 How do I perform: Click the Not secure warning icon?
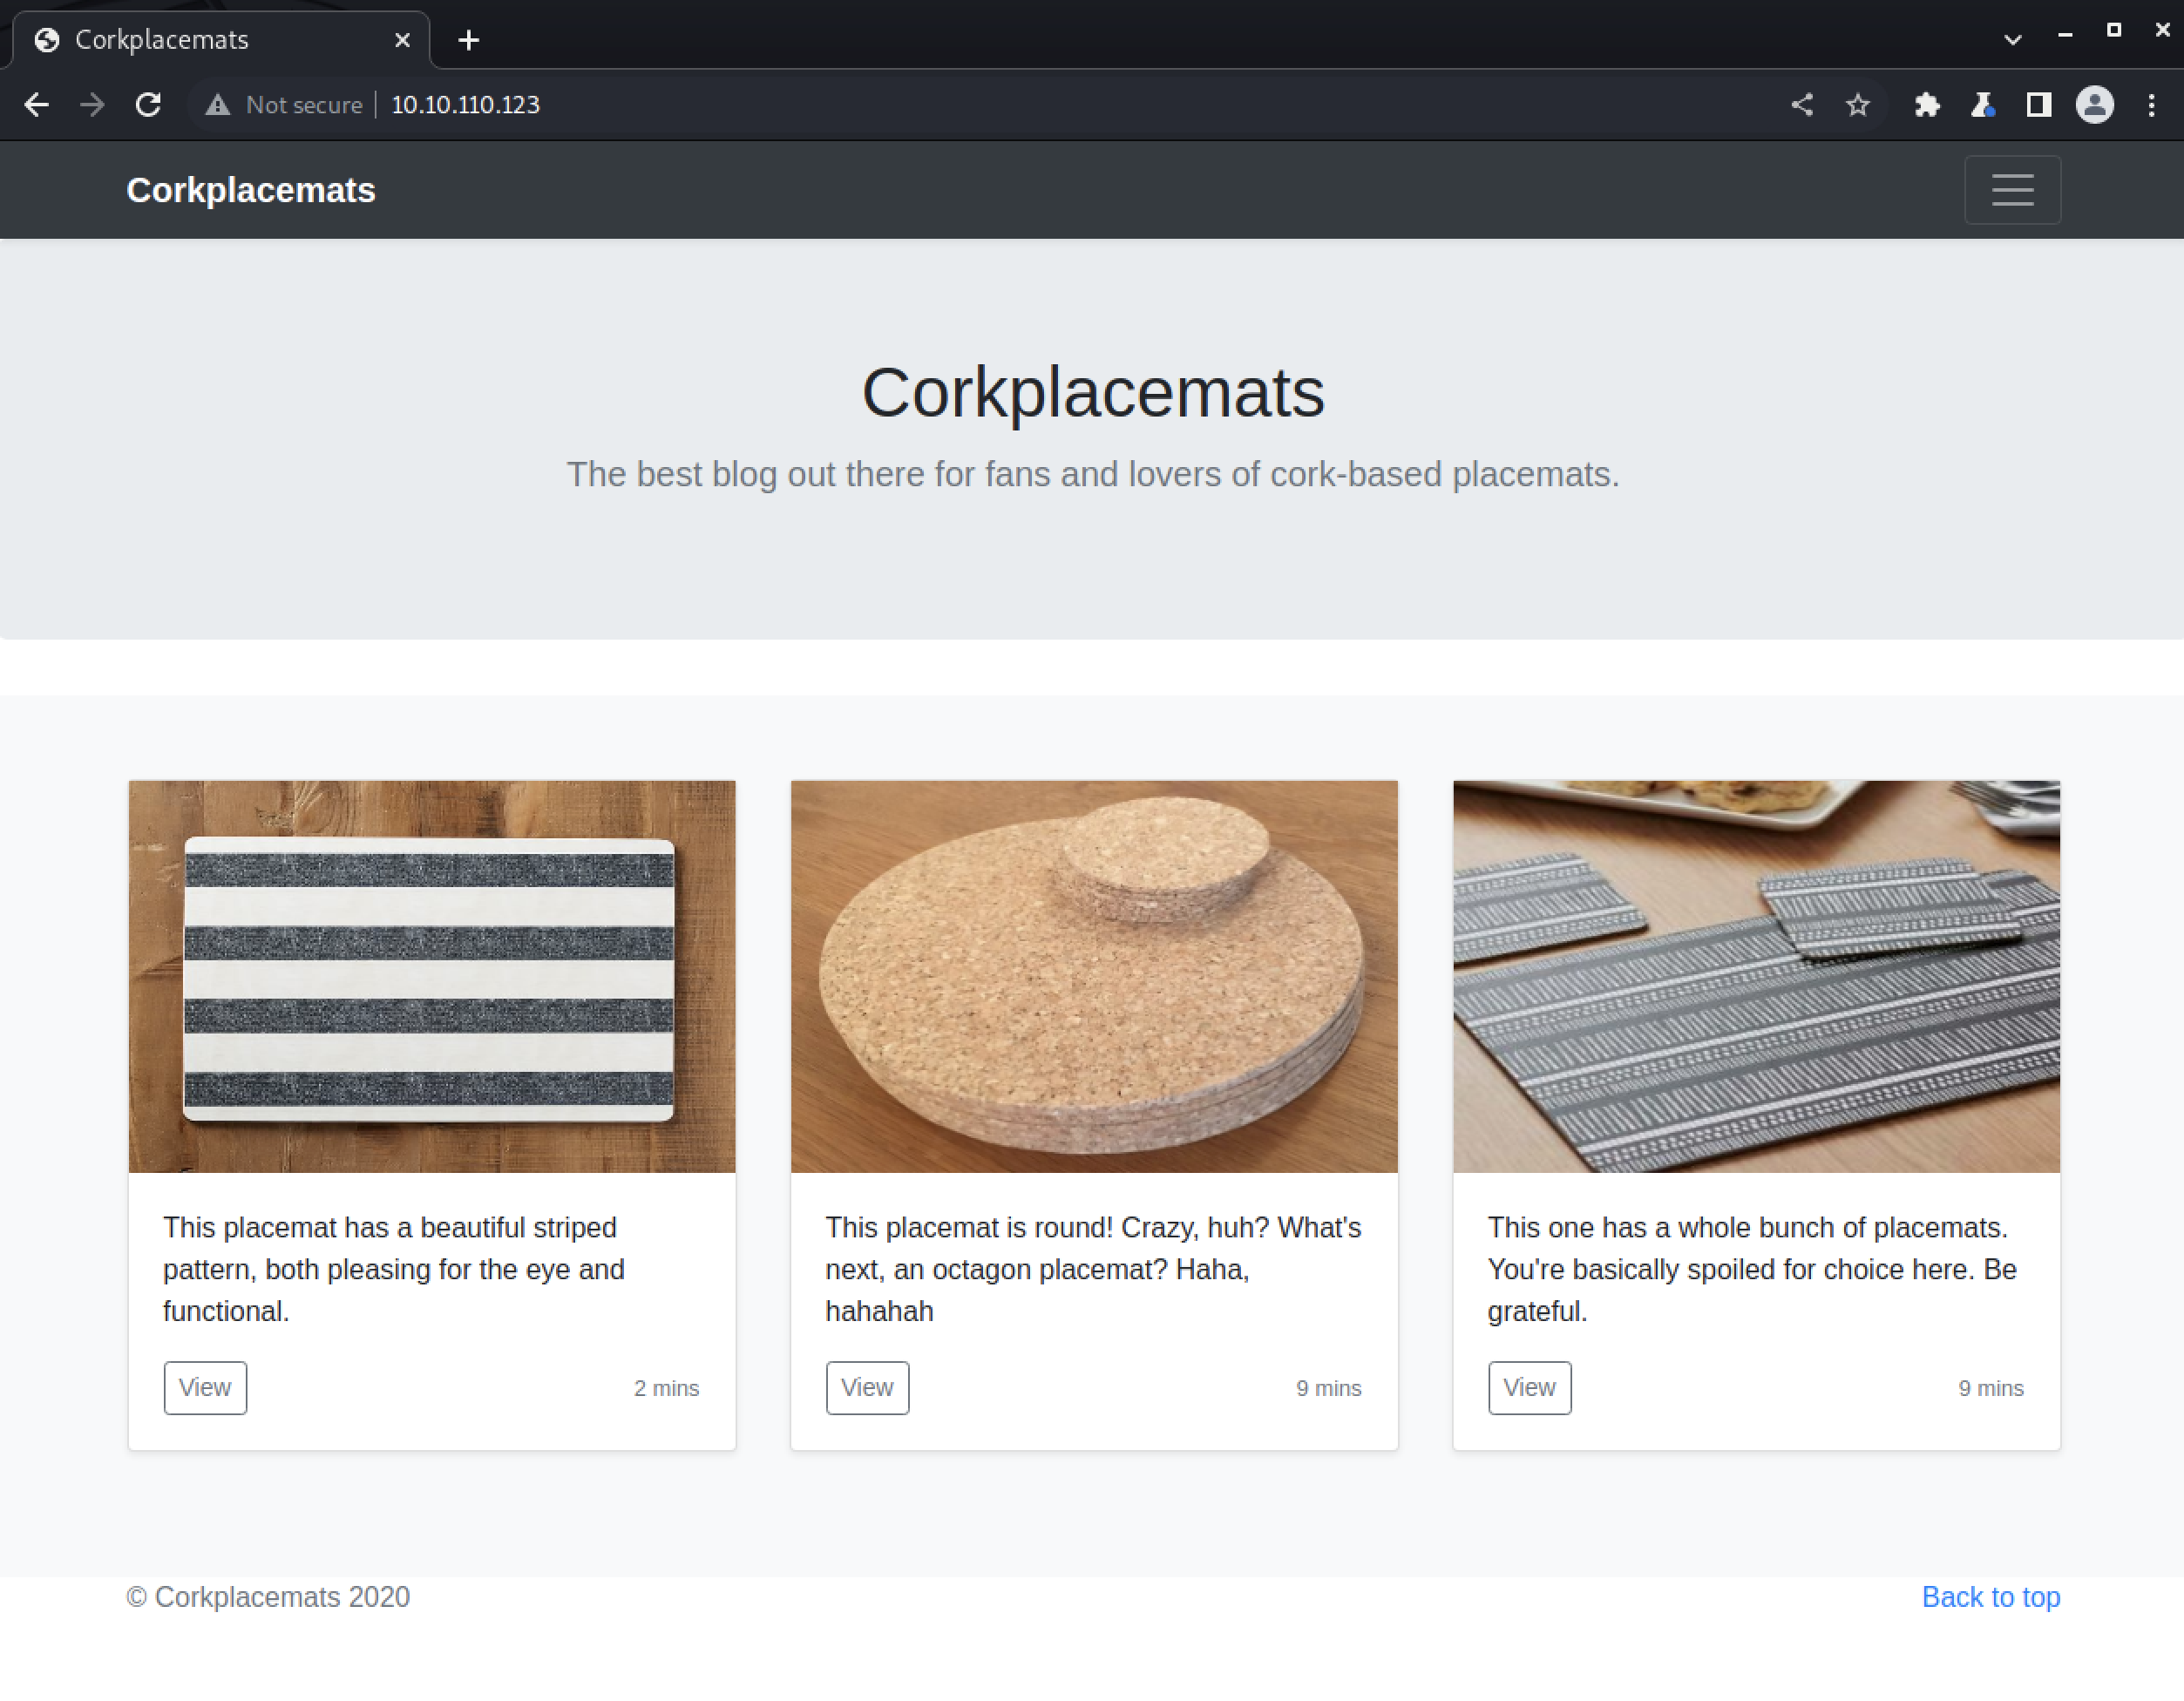click(x=217, y=105)
